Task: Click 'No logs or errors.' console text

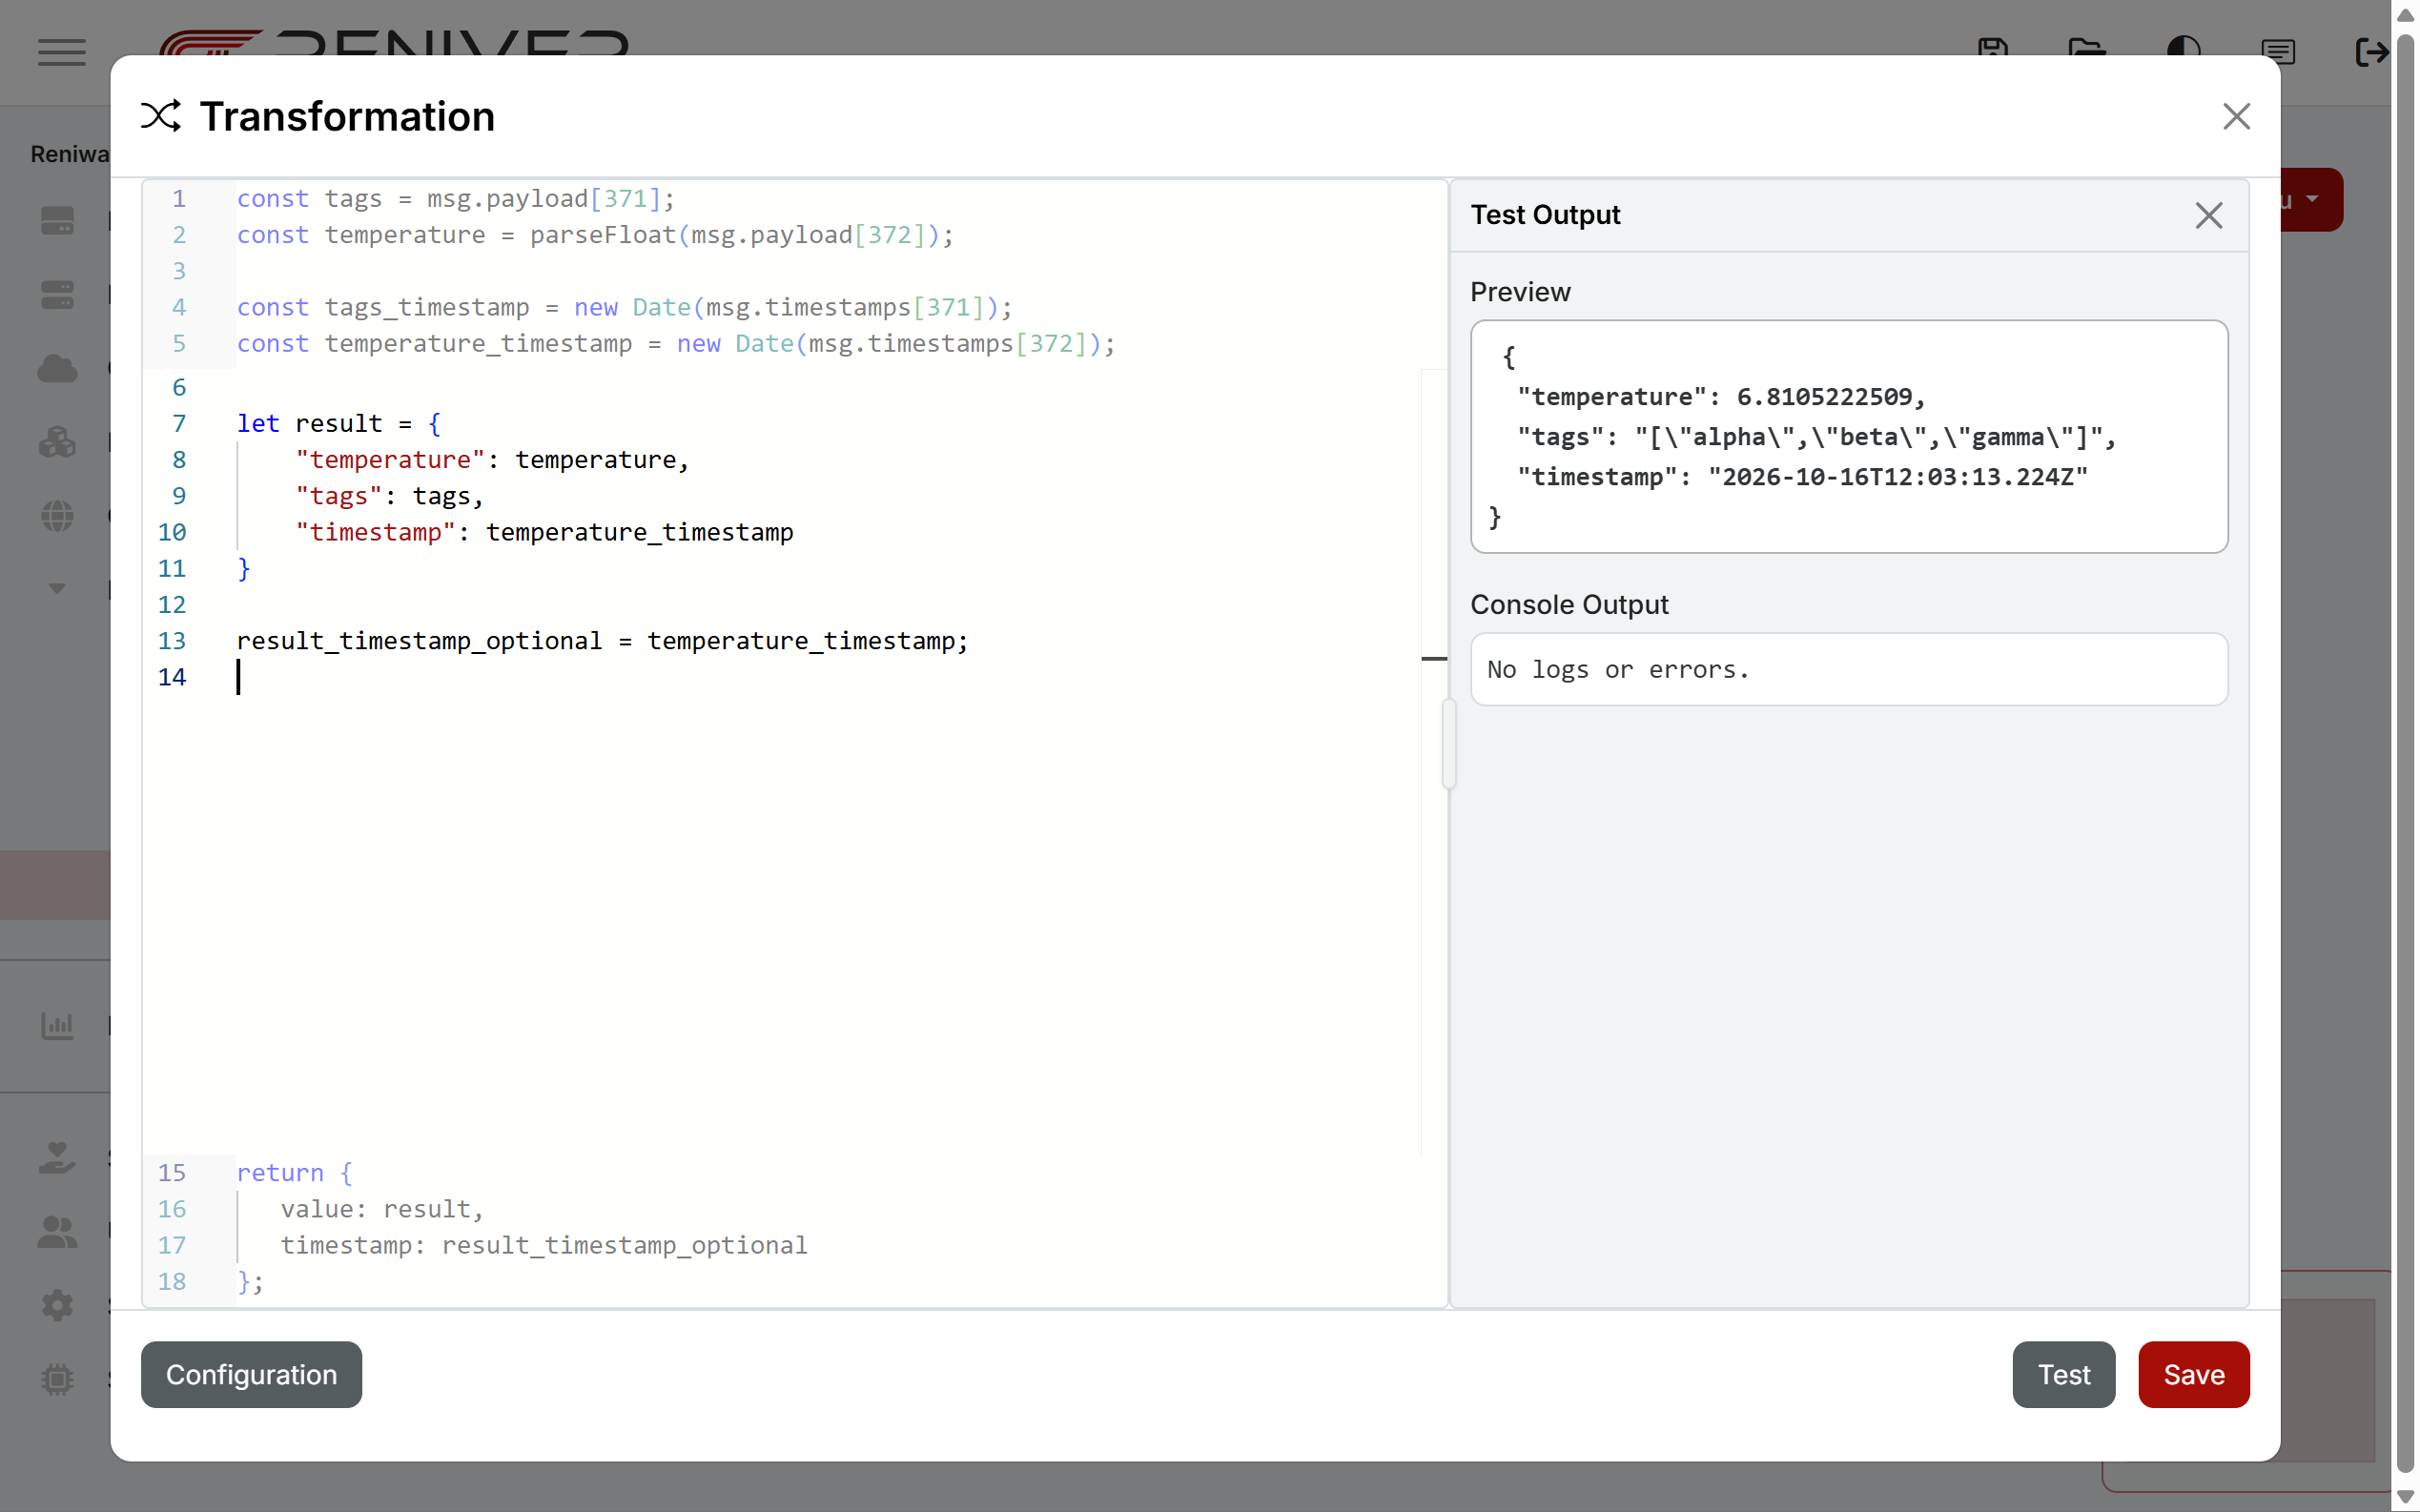Action: tap(1617, 669)
